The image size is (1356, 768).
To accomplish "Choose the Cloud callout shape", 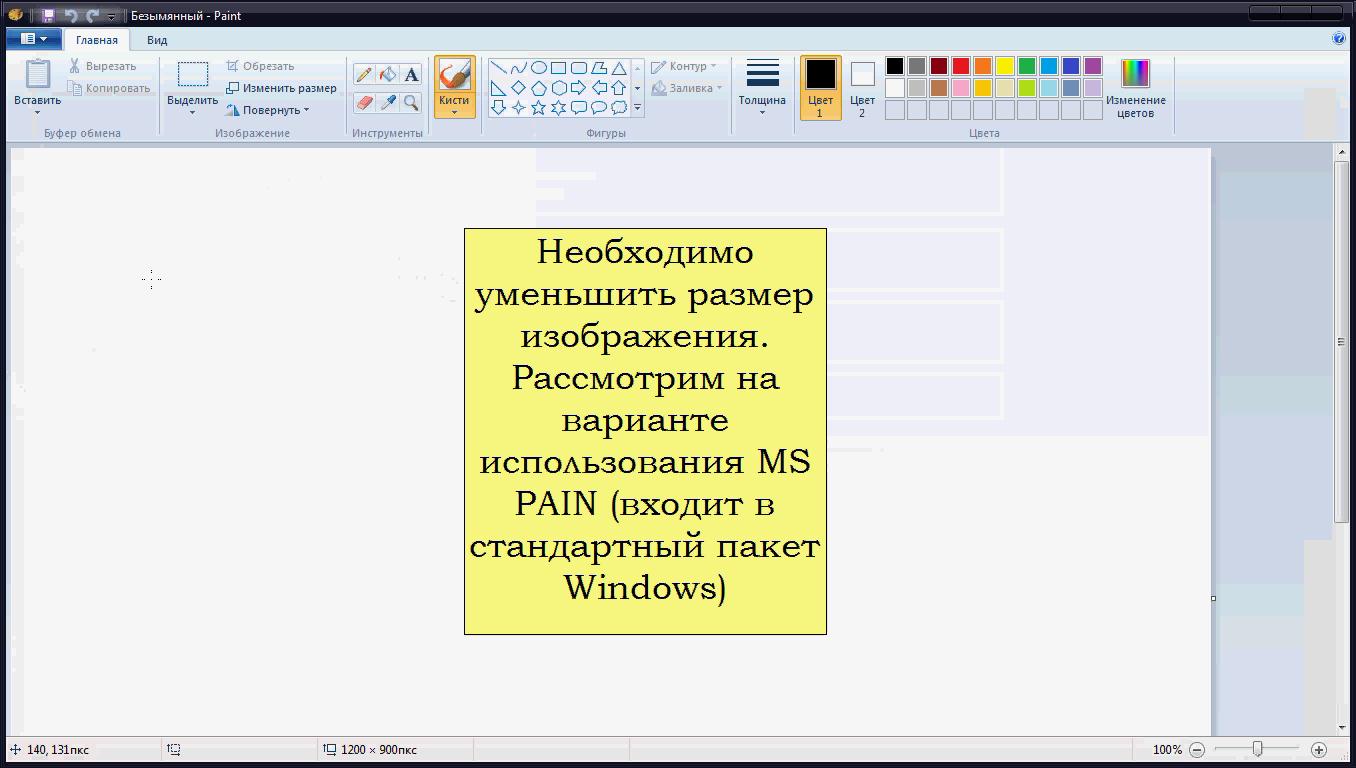I will pos(619,107).
